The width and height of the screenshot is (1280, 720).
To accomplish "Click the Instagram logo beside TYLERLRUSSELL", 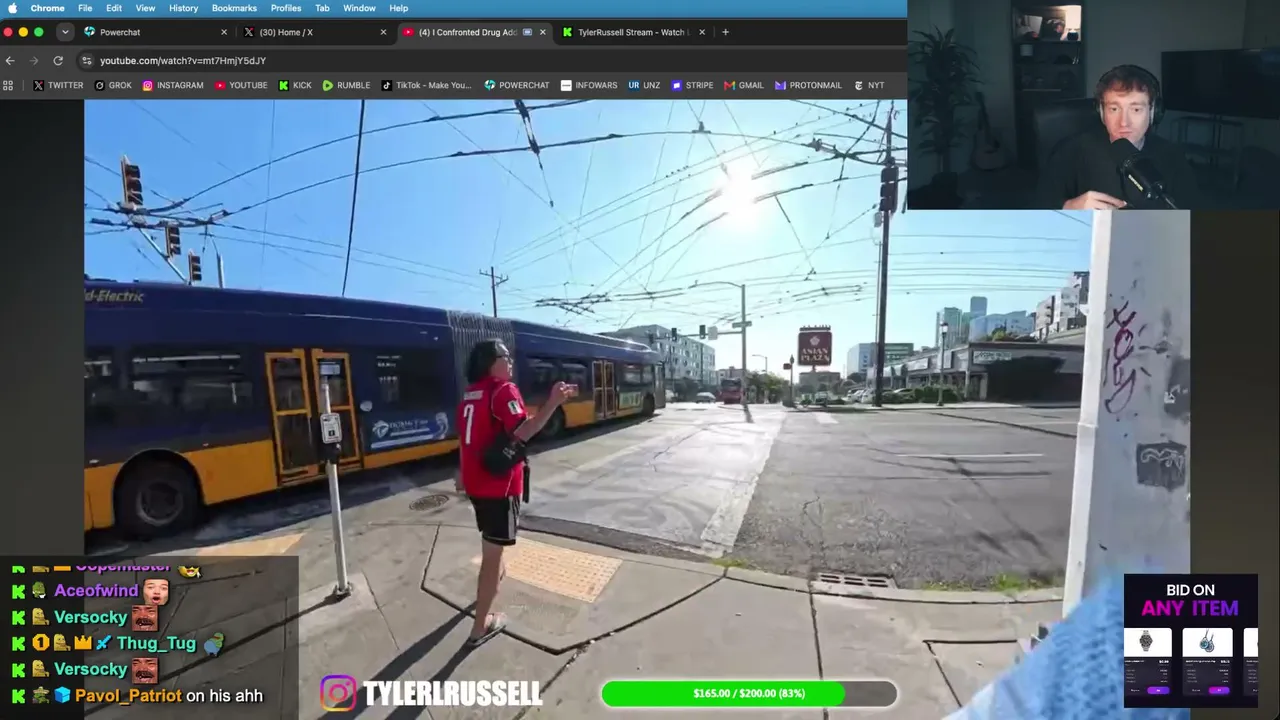I will (x=338, y=693).
